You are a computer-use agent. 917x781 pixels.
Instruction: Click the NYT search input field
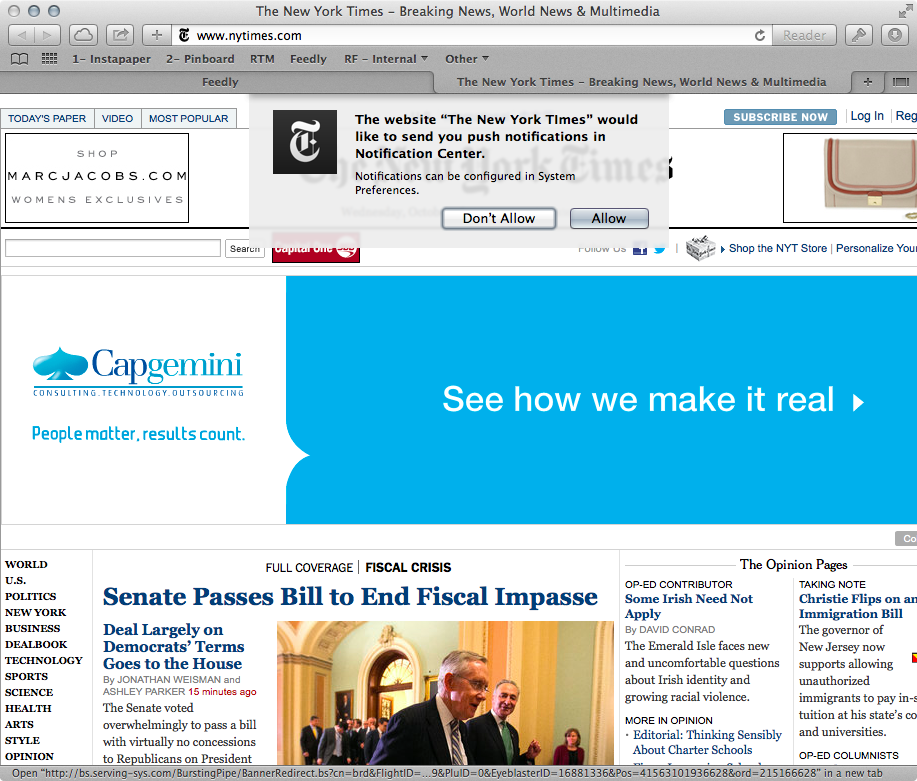pyautogui.click(x=112, y=248)
